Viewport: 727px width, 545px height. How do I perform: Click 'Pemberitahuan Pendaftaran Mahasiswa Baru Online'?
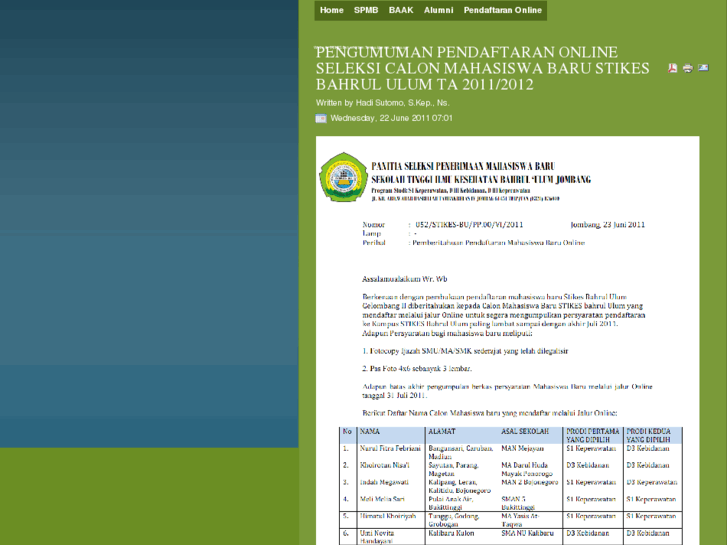(498, 243)
